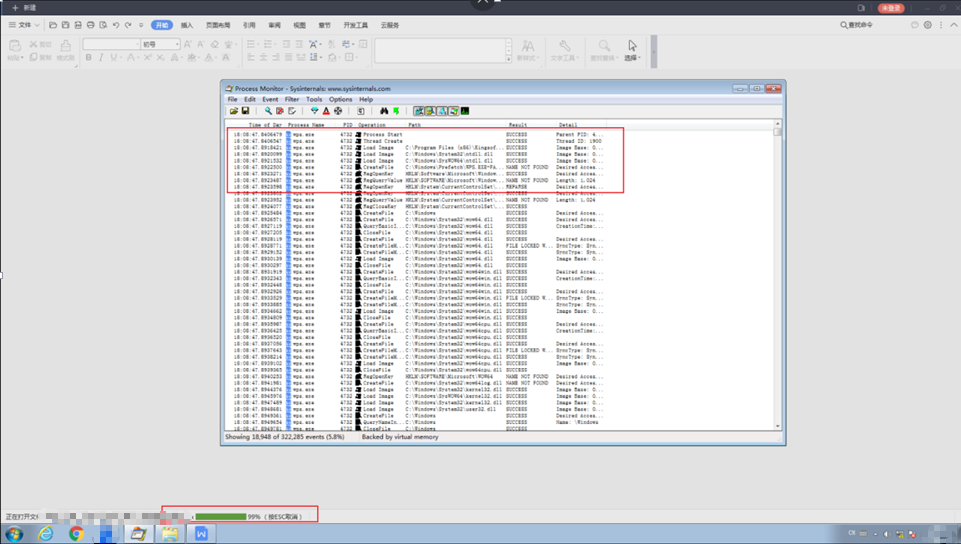The height and width of the screenshot is (544, 961).
Task: Click Clear display icon in Process Monitor
Action: coord(292,111)
